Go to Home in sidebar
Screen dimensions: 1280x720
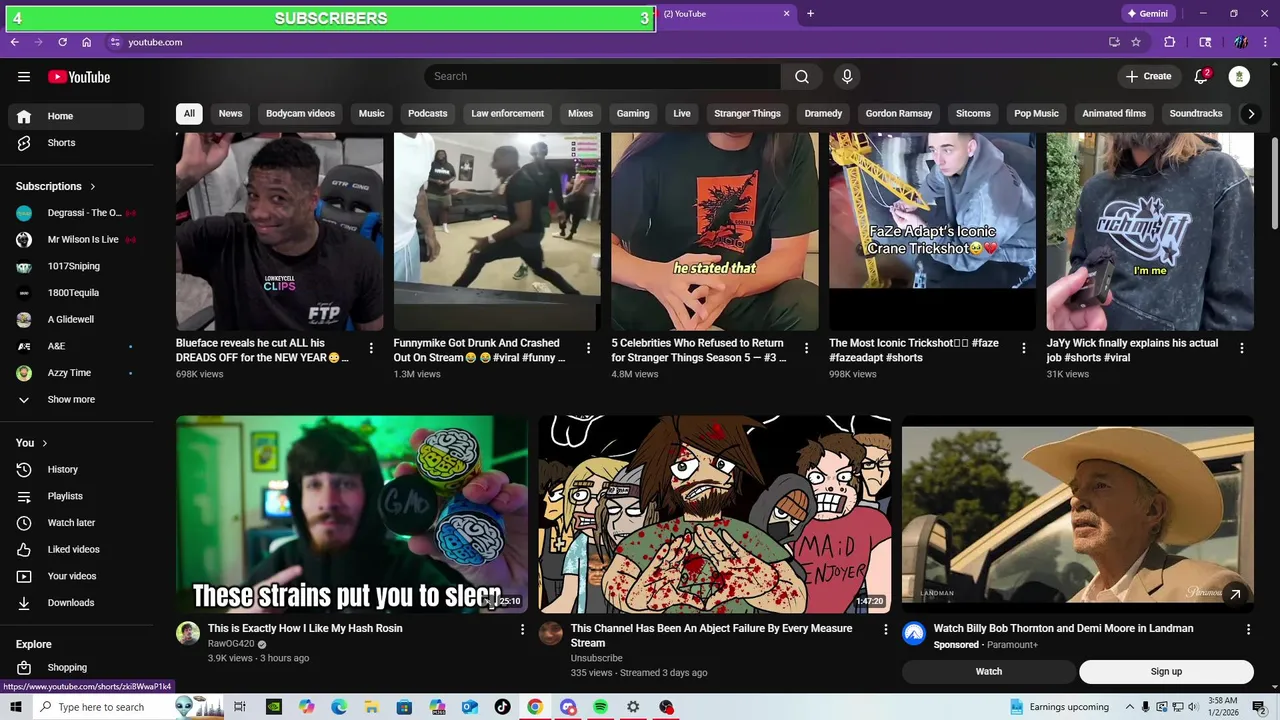76,116
